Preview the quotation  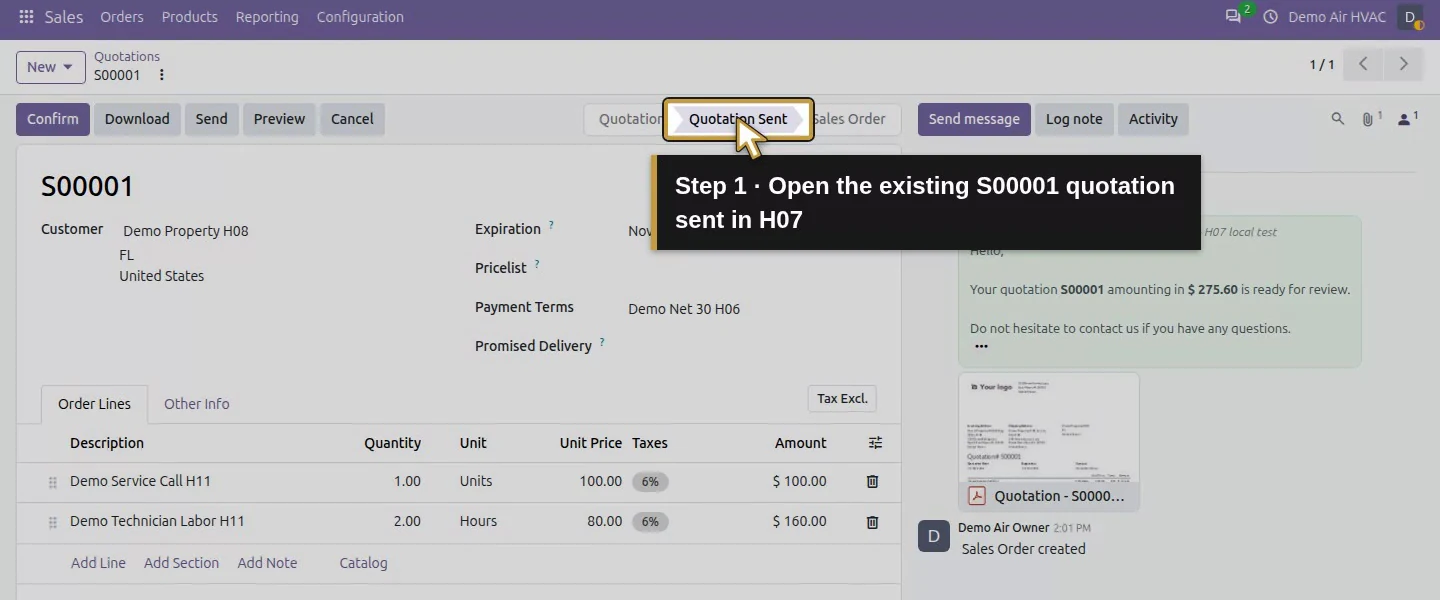(279, 119)
